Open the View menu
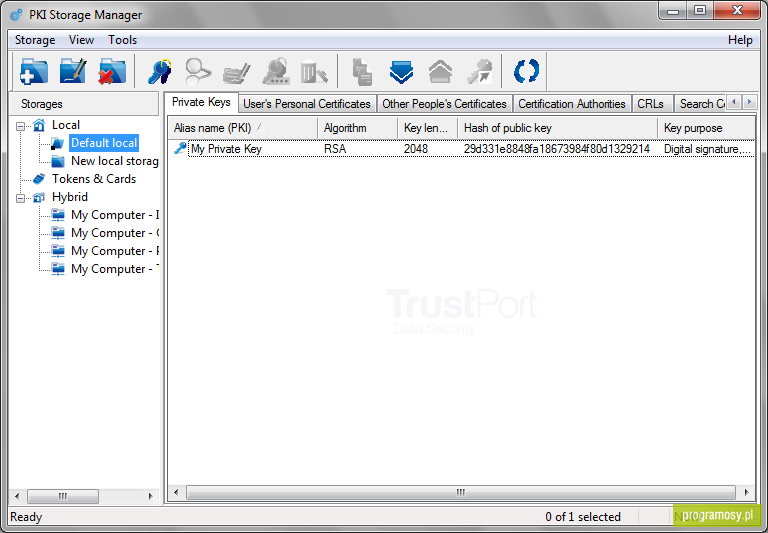768x533 pixels. (x=81, y=40)
